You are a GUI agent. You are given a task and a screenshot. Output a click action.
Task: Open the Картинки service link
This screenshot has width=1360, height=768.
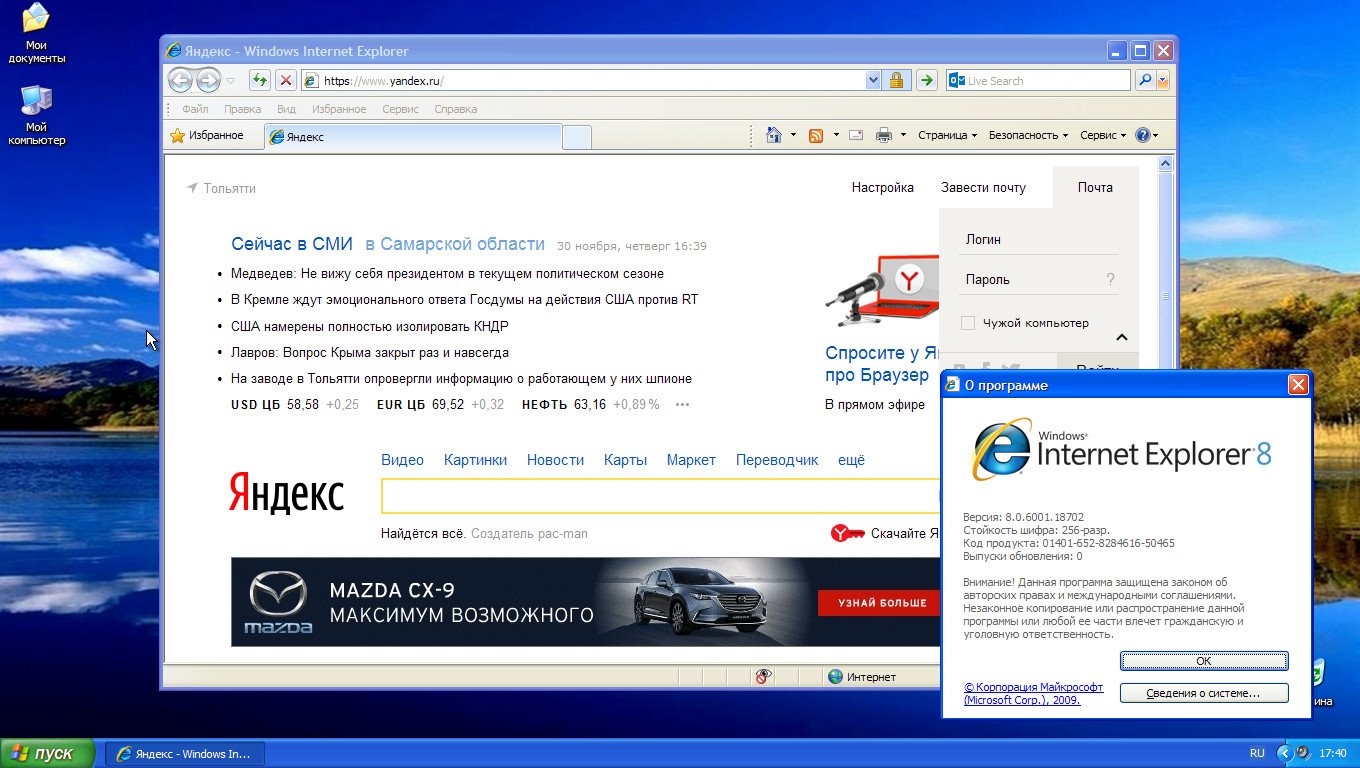pos(475,460)
